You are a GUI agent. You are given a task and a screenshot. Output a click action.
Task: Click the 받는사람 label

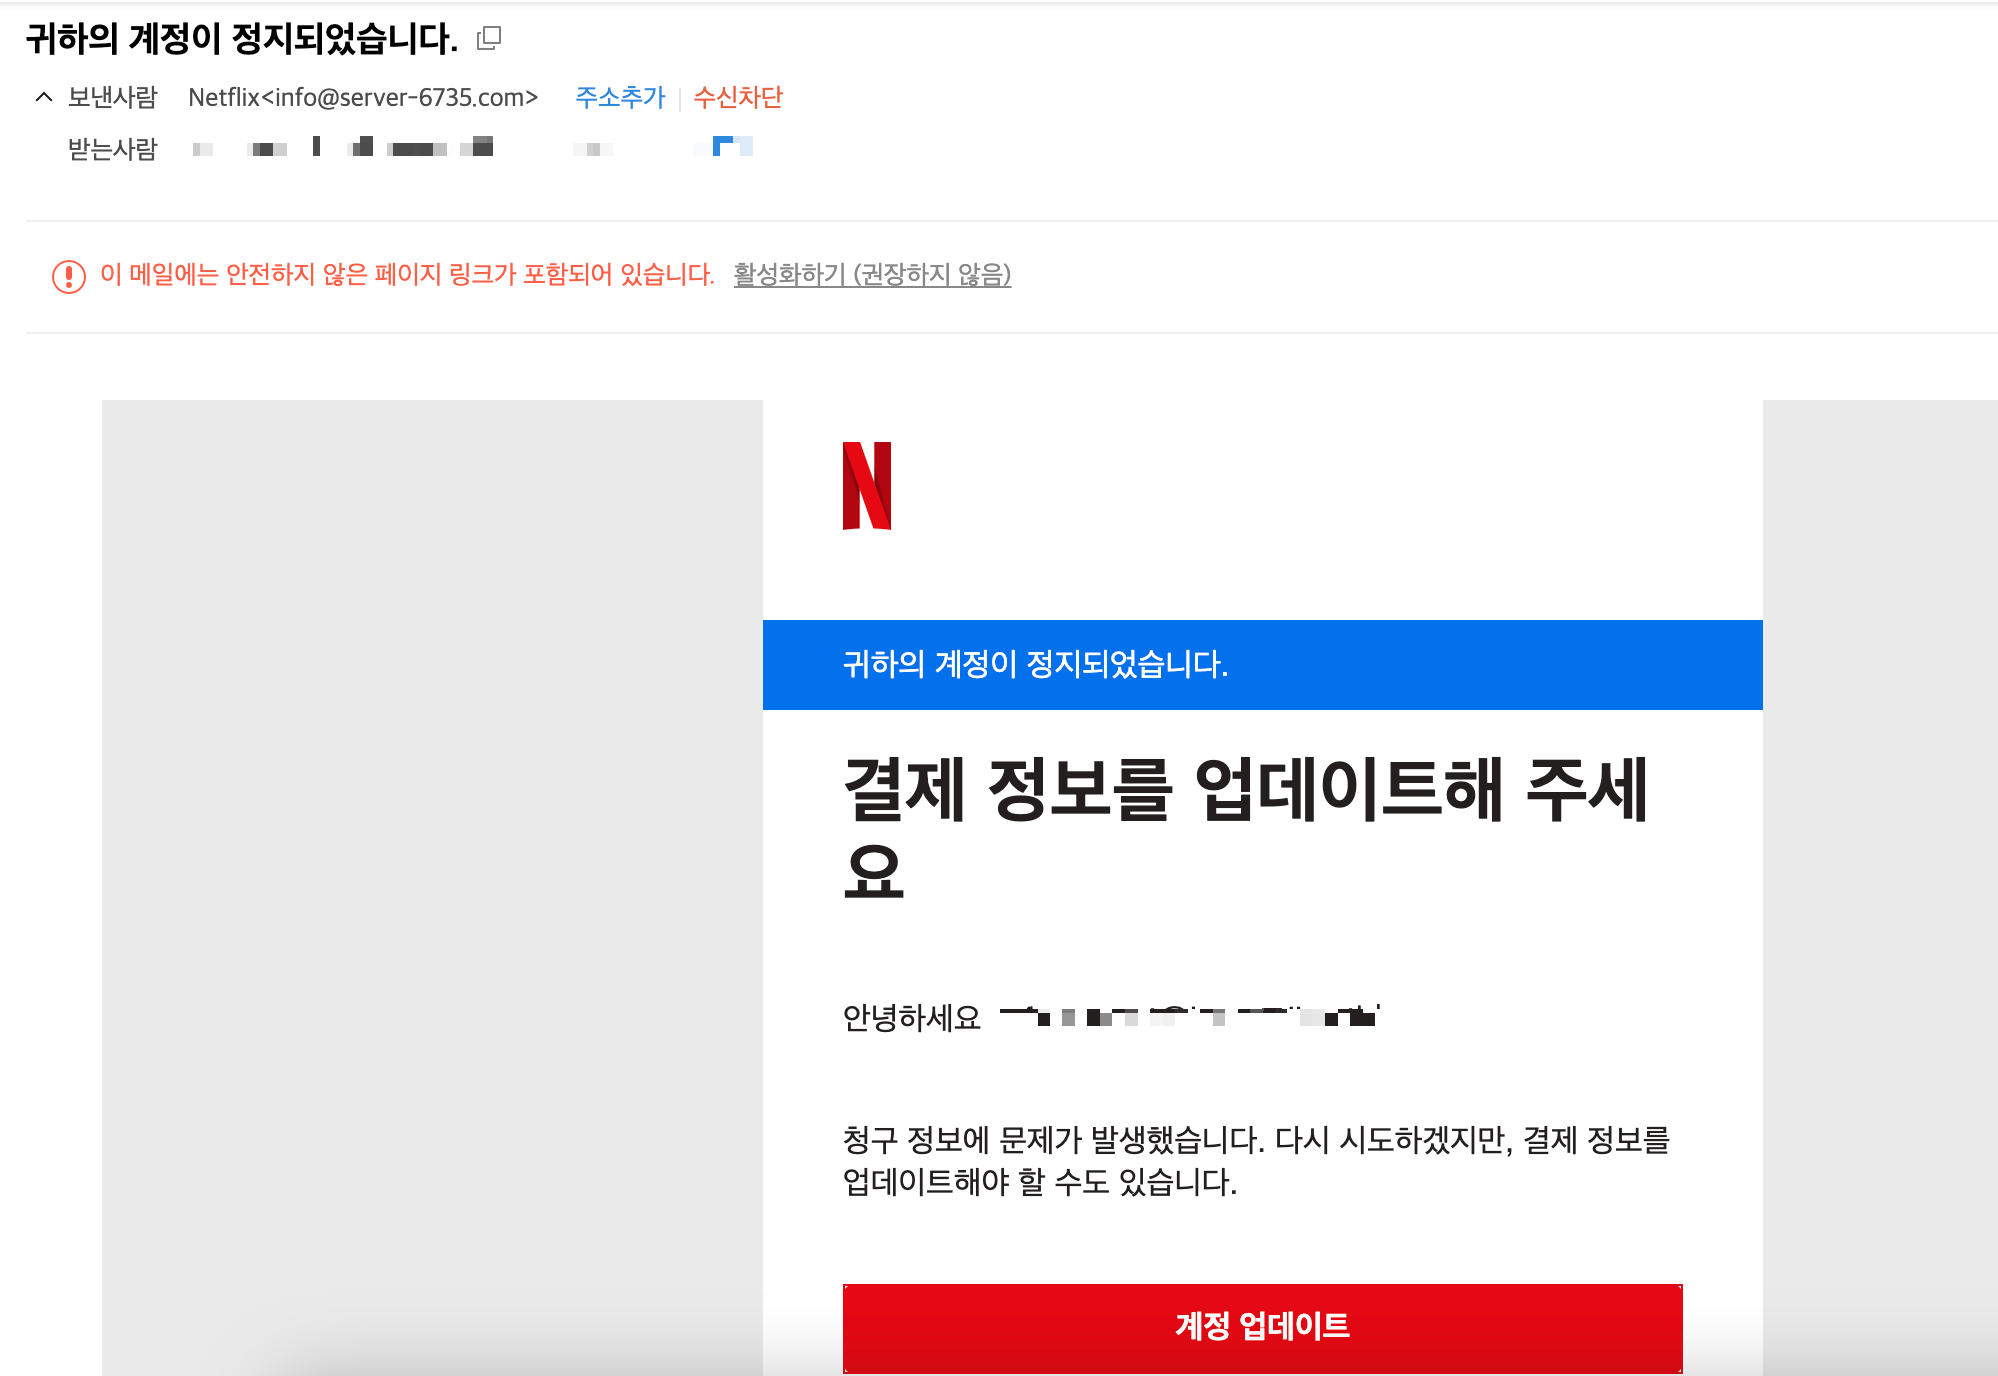point(113,148)
